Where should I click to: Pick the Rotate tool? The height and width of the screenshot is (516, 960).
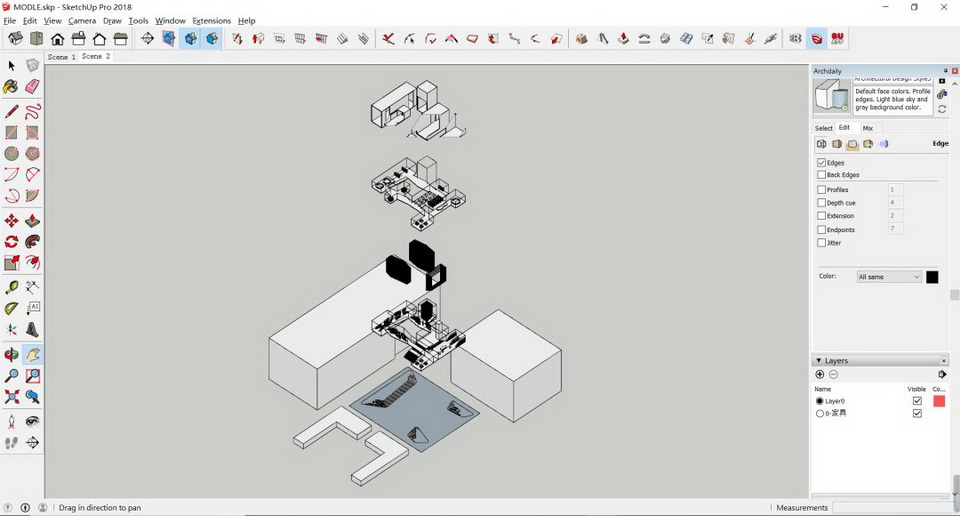click(x=11, y=242)
